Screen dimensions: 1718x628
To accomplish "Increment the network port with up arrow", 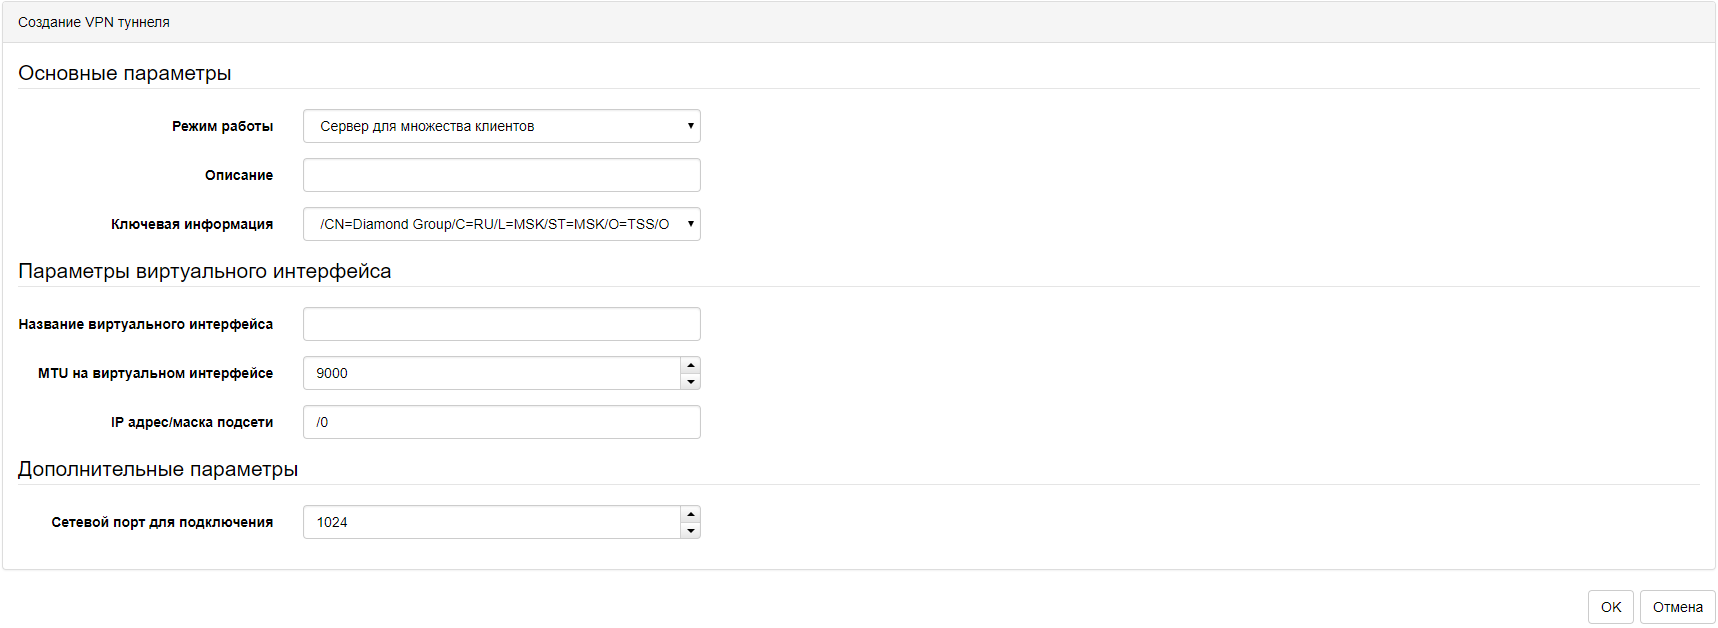I will coord(690,514).
